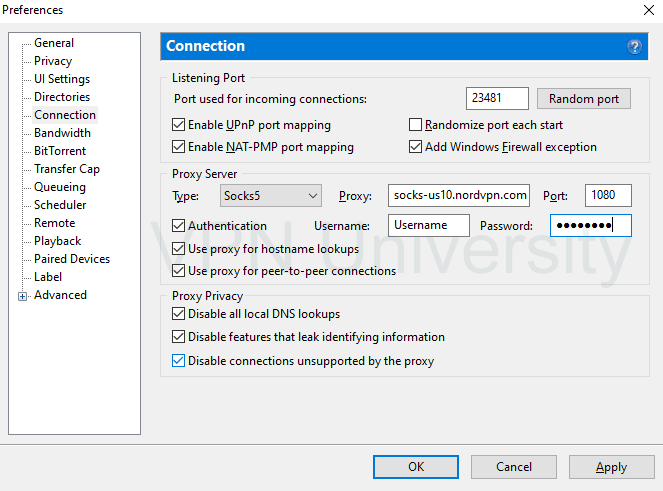Expand the Advanced tree node
This screenshot has height=491, width=663.
click(22, 296)
